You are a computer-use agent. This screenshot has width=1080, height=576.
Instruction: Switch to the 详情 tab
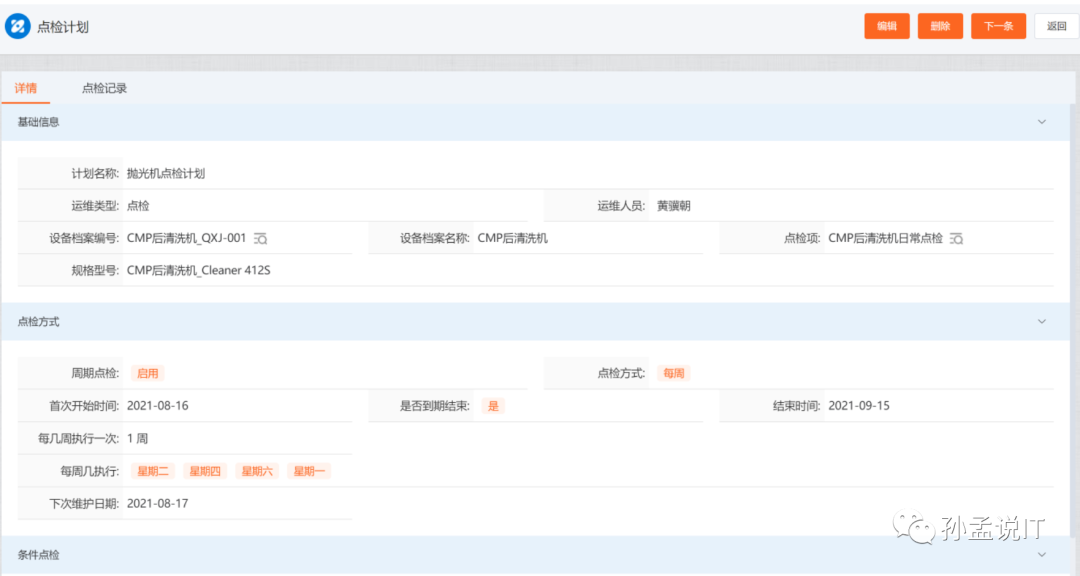(x=26, y=88)
